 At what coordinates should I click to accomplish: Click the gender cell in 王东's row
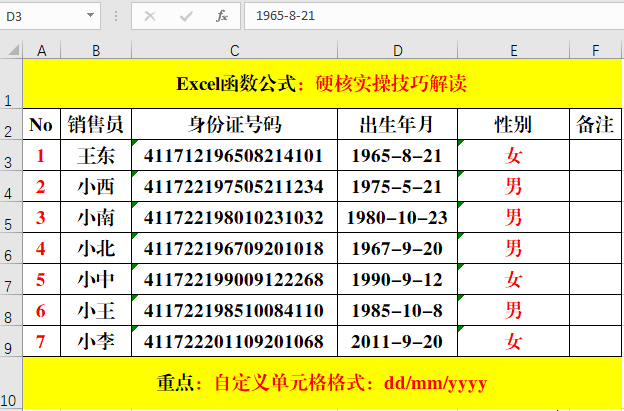coord(514,155)
